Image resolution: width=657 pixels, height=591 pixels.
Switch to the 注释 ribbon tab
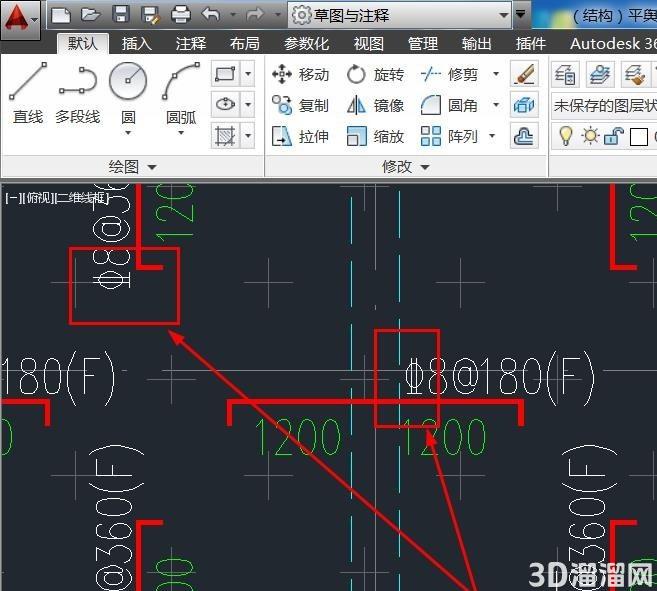[x=191, y=44]
